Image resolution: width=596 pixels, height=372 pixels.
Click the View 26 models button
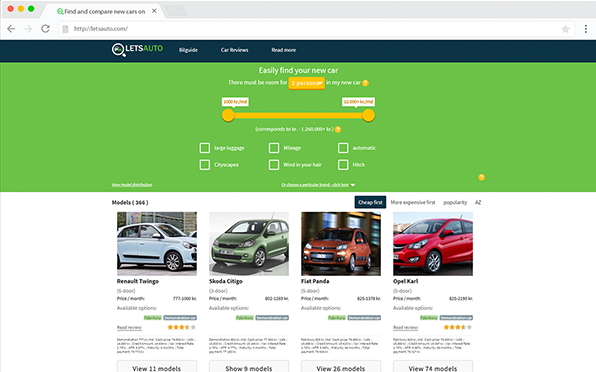(x=341, y=367)
